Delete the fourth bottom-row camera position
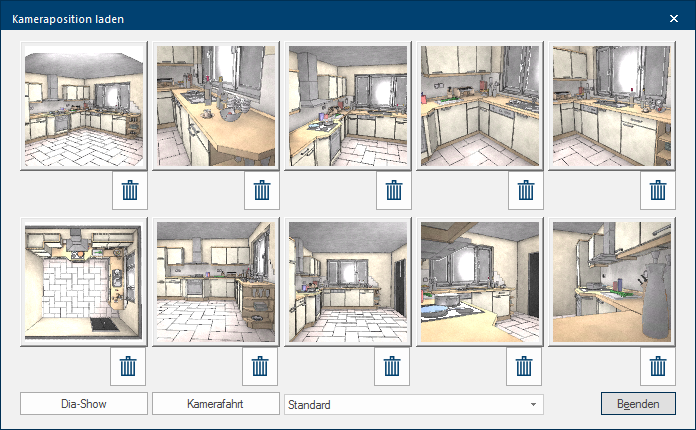 tap(526, 367)
